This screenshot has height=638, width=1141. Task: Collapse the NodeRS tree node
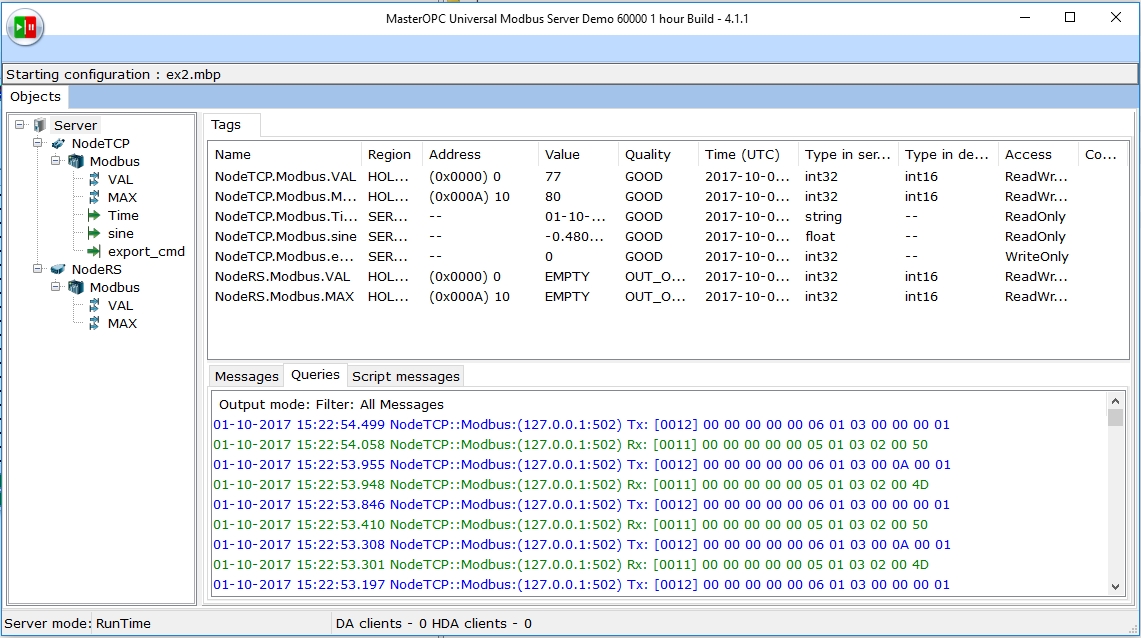point(38,268)
